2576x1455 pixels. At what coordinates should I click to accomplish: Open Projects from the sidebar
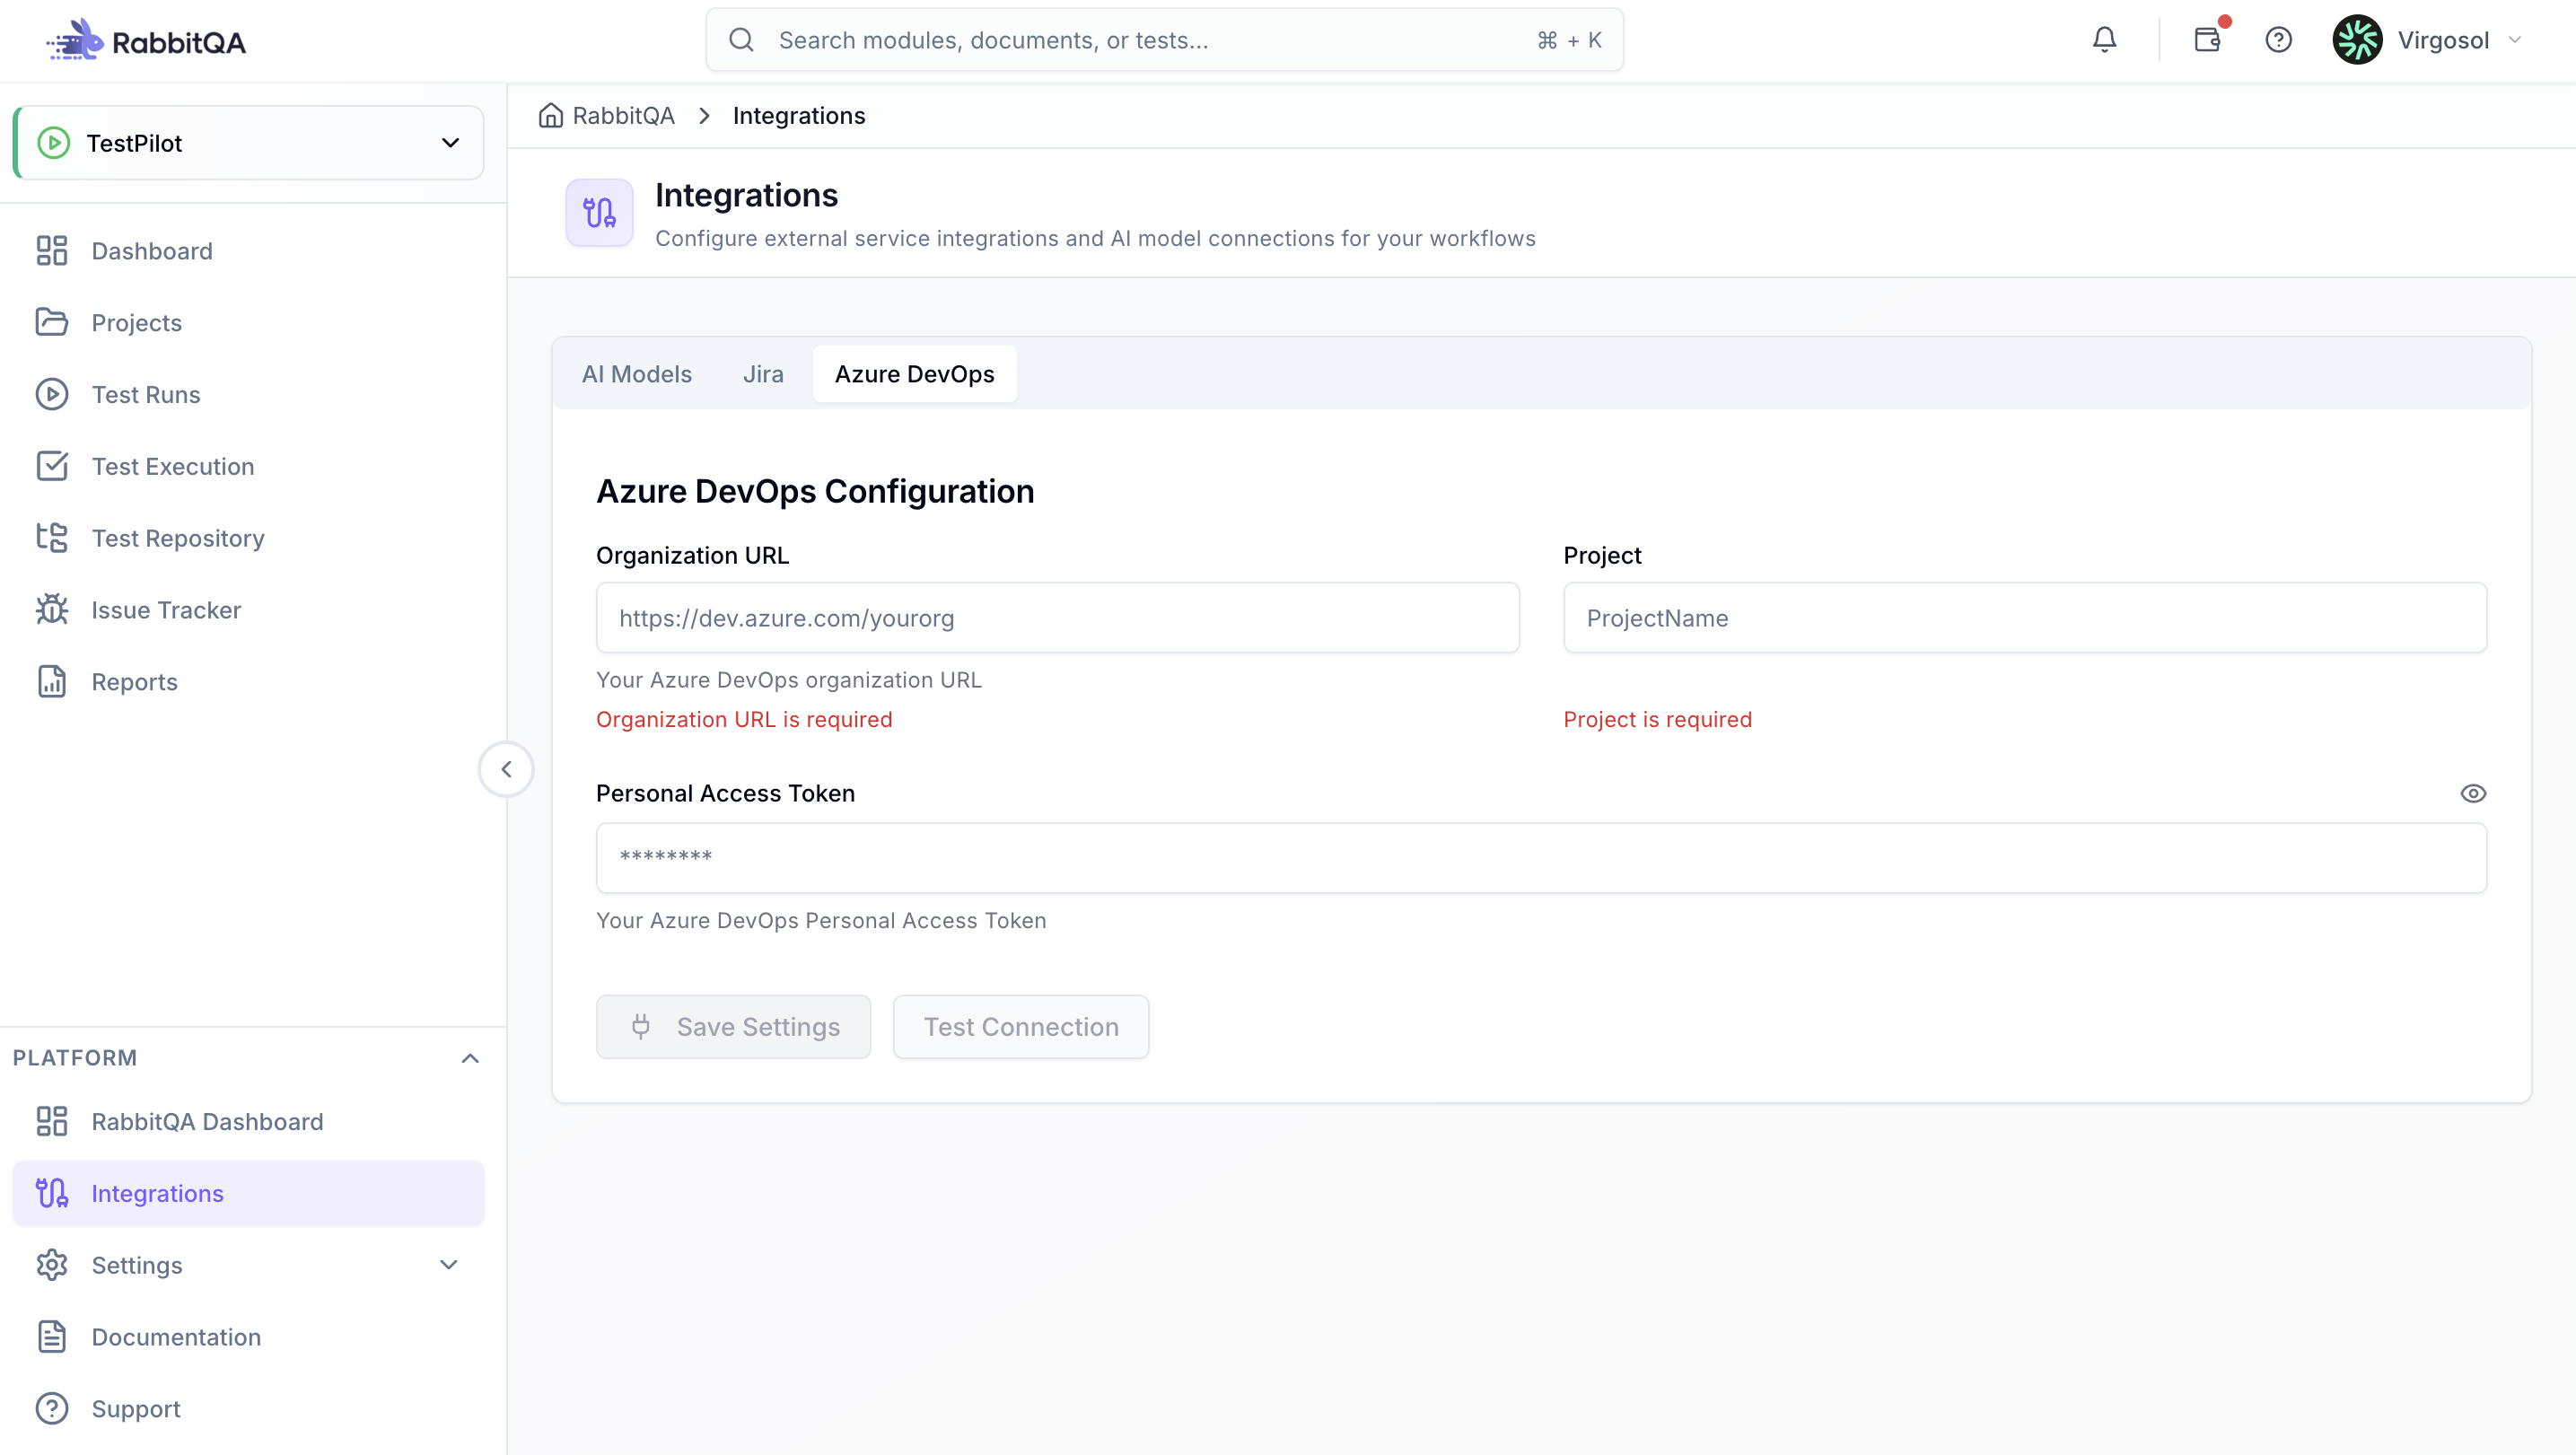click(249, 323)
